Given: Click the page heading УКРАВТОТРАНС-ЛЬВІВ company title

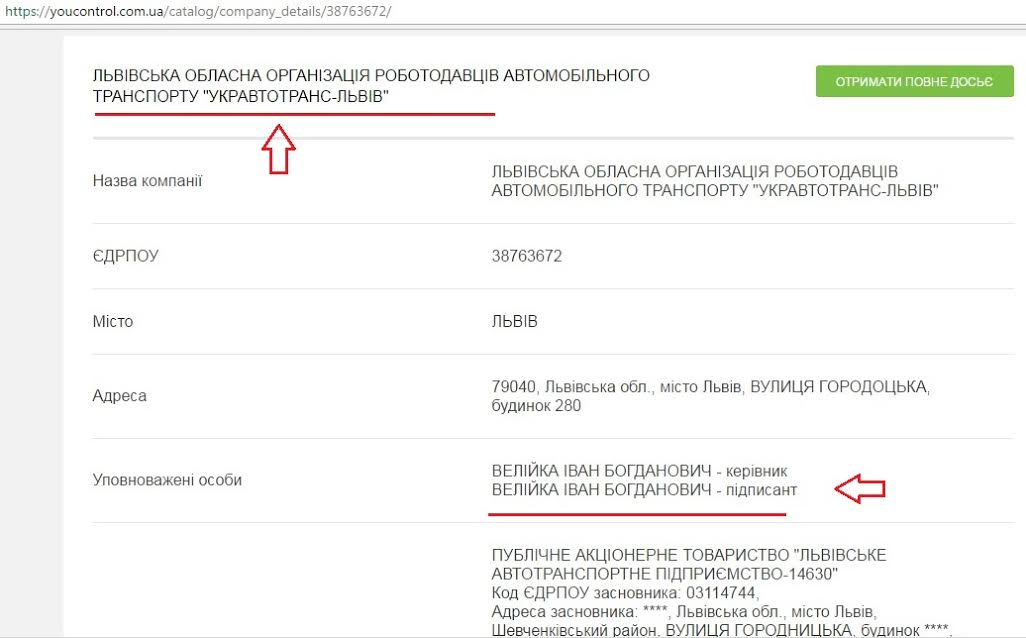Looking at the screenshot, I should point(371,86).
